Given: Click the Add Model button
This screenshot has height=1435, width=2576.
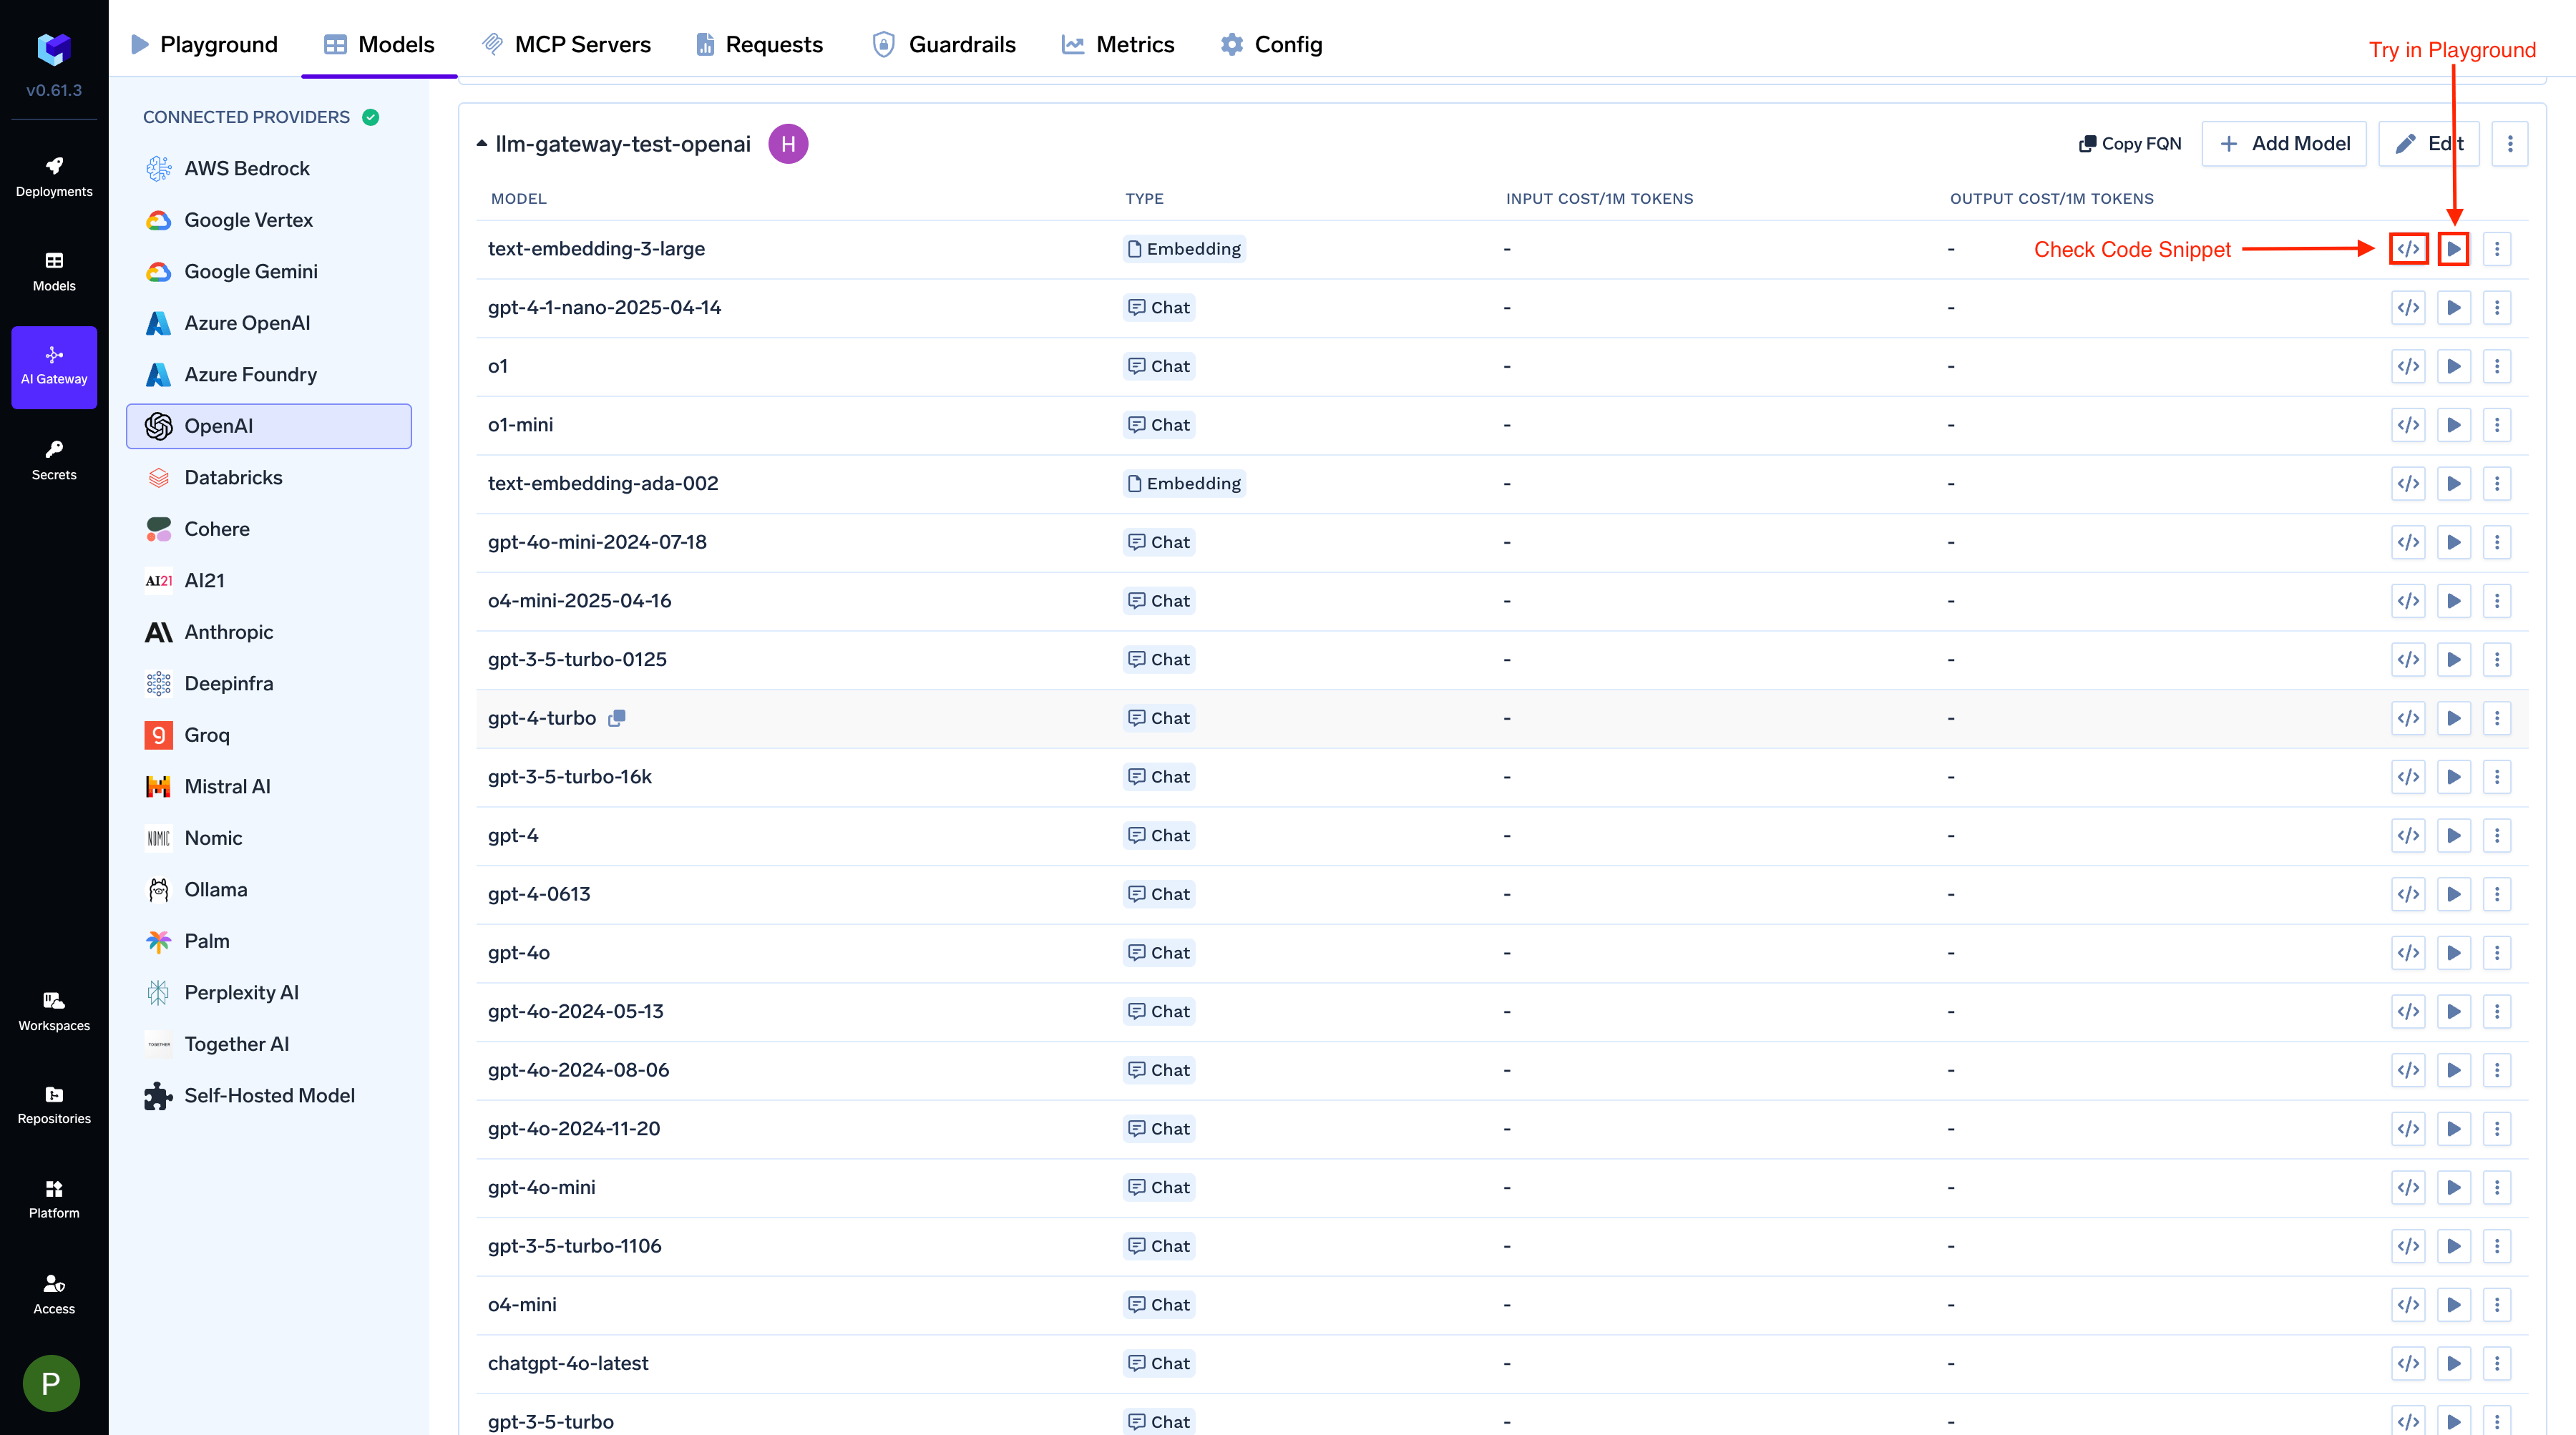Looking at the screenshot, I should (2284, 144).
